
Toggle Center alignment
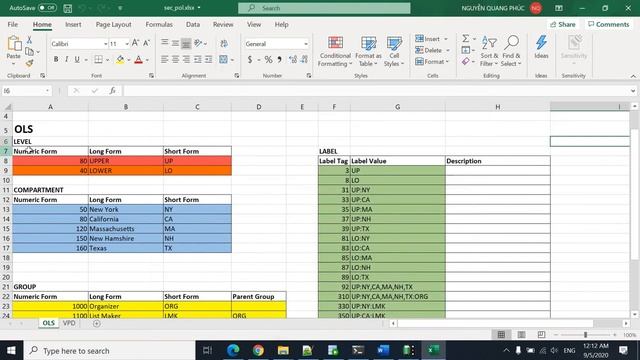pyautogui.click(x=175, y=60)
